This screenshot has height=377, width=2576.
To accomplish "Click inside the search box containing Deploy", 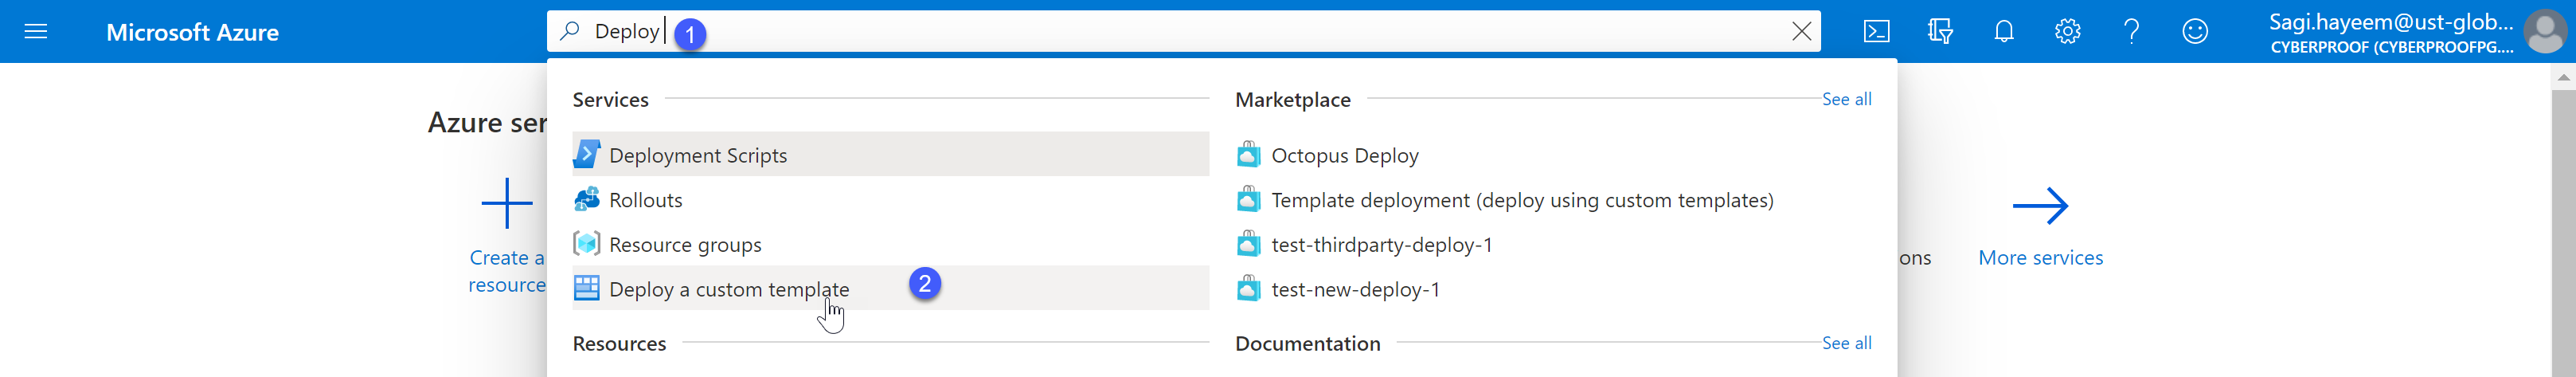I will [1183, 31].
